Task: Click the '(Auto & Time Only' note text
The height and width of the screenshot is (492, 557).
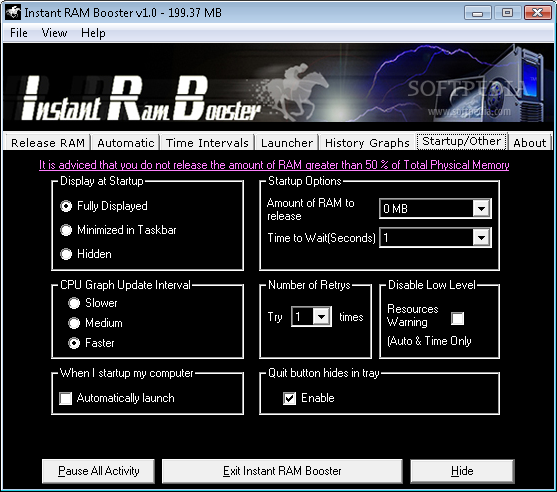Action: (429, 341)
